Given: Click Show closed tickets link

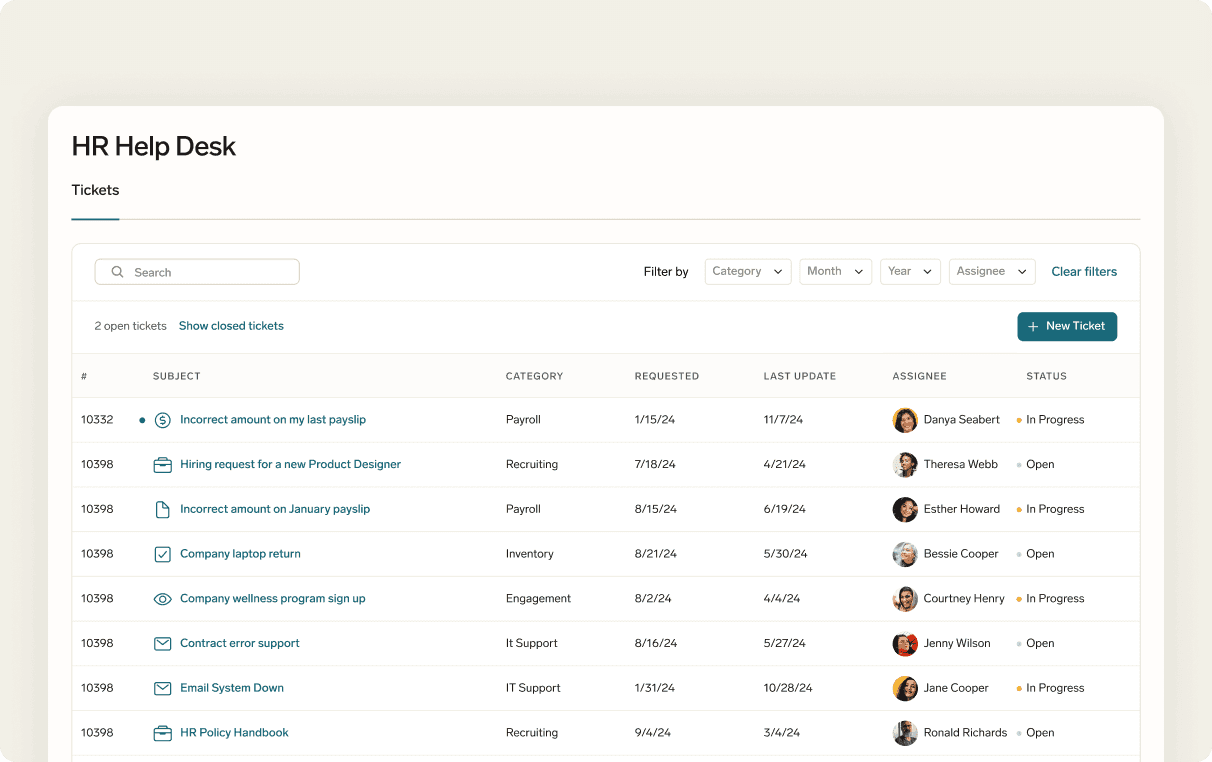Looking at the screenshot, I should 231,326.
